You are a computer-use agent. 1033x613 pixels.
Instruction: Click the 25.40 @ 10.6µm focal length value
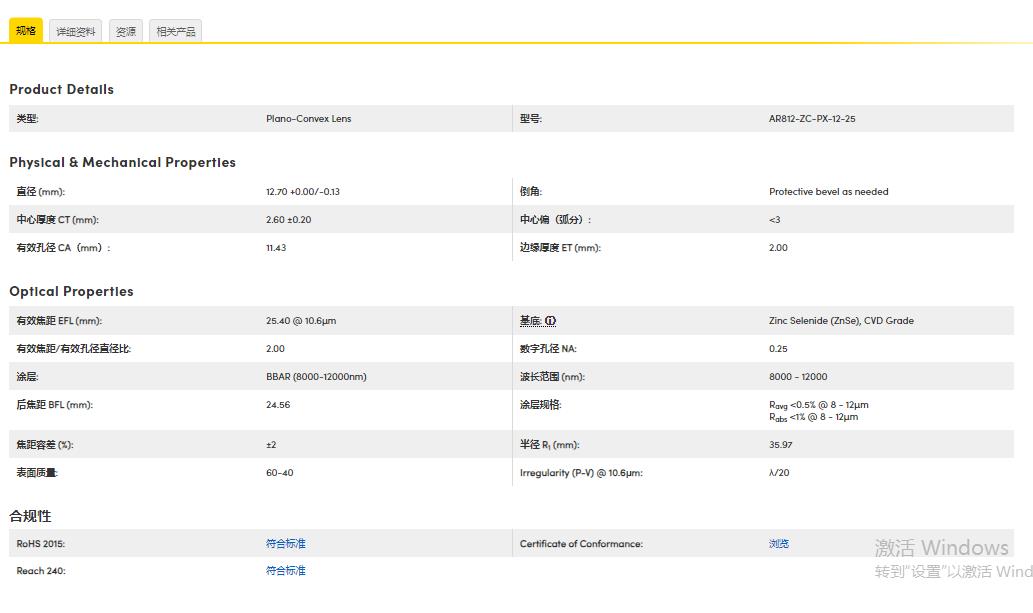[301, 321]
